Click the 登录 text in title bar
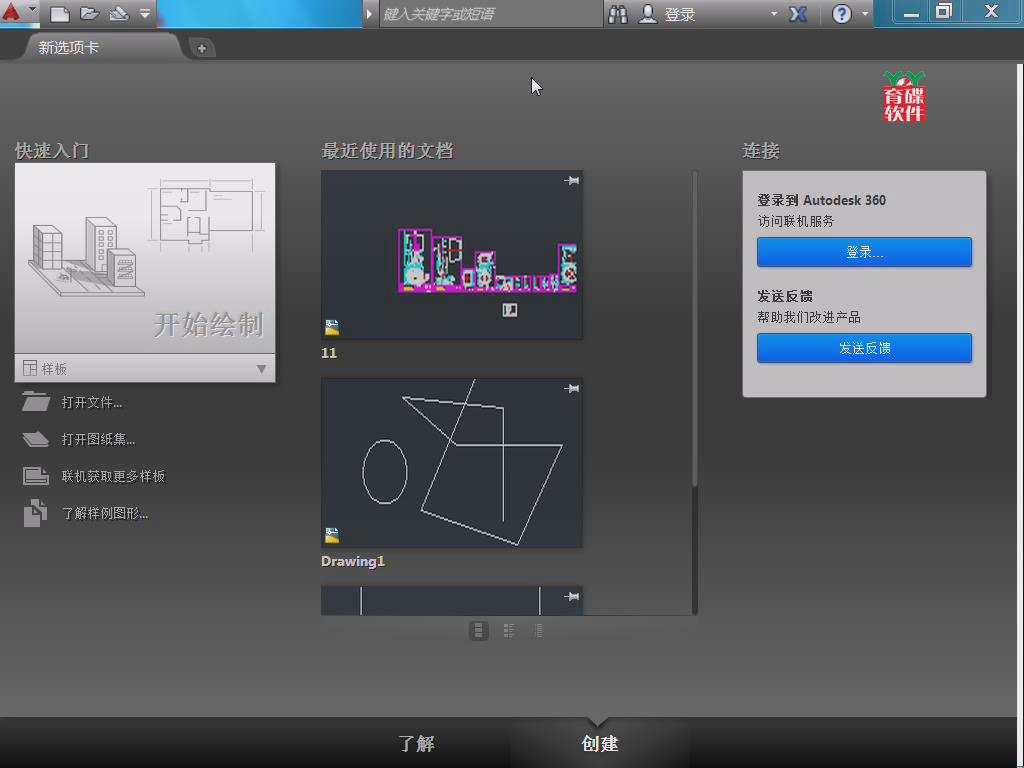This screenshot has height=768, width=1024. [x=680, y=14]
